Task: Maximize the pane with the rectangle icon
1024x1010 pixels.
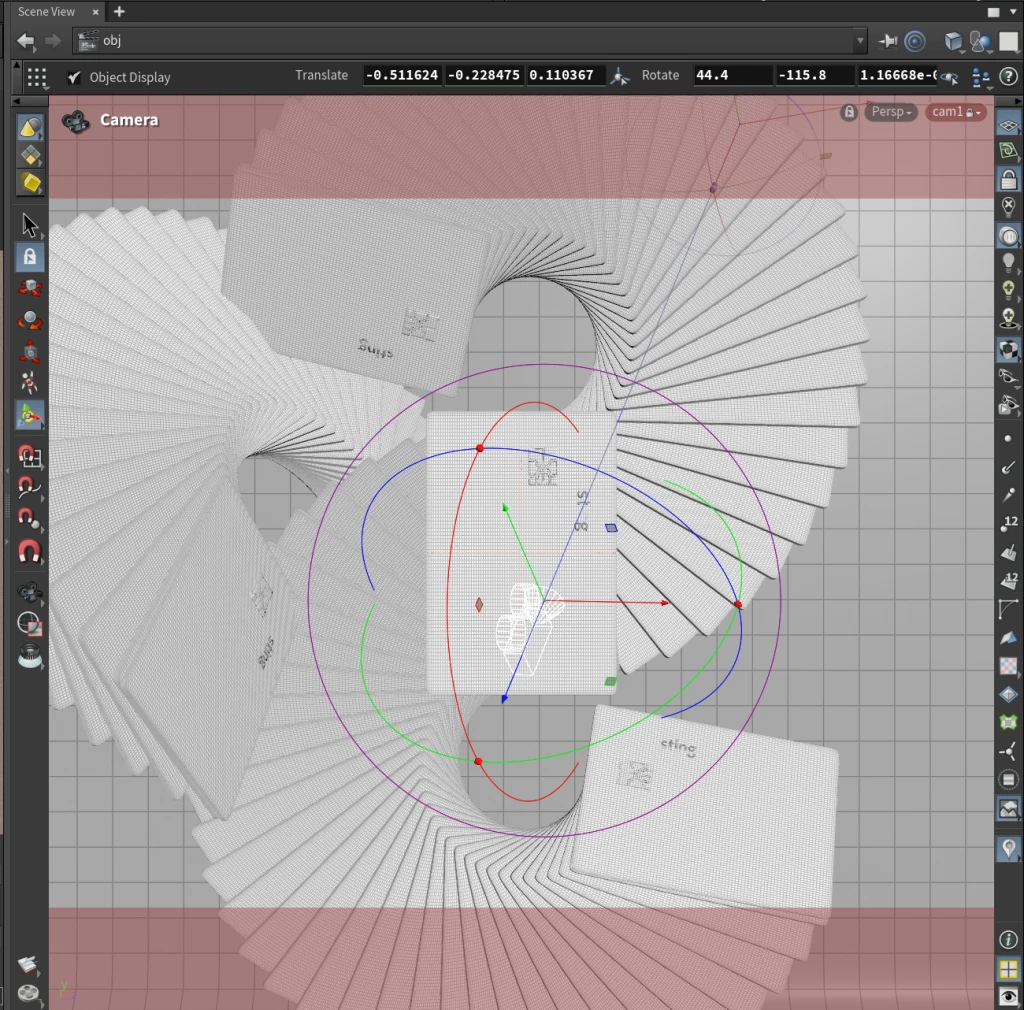Action: point(994,12)
